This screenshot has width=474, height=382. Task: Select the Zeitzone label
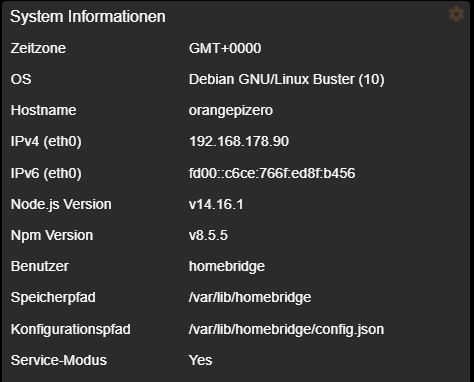click(38, 48)
